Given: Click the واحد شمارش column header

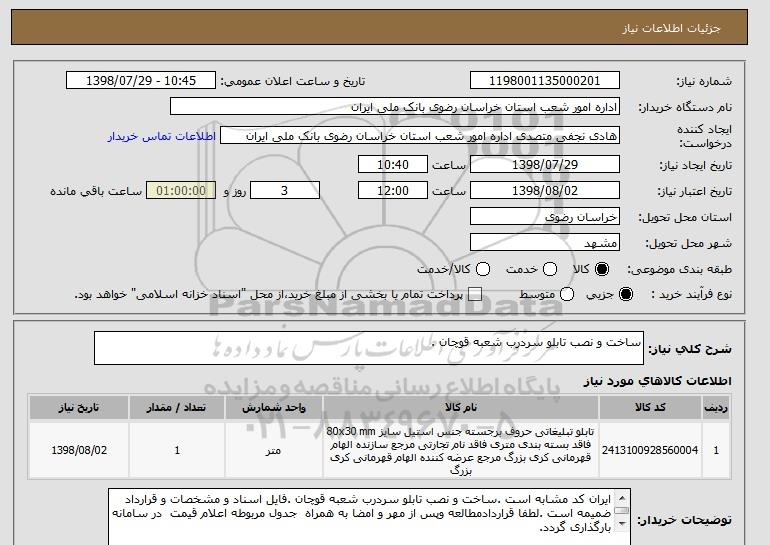Looking at the screenshot, I should (x=274, y=408).
